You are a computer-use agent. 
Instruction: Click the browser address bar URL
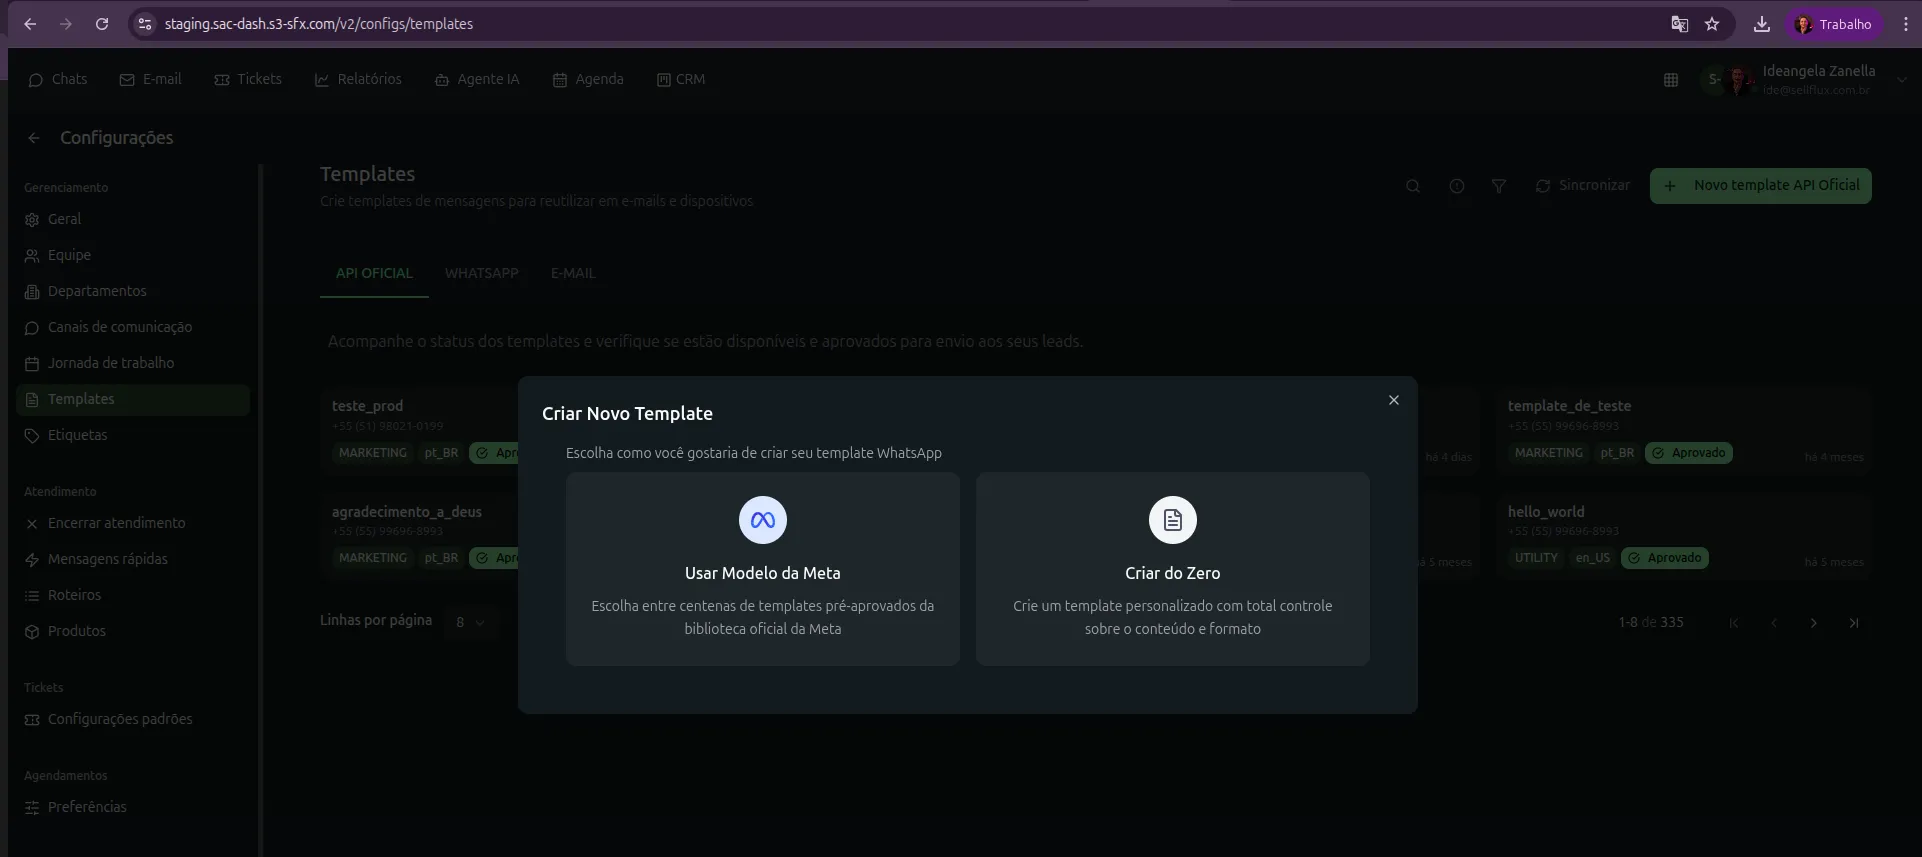[319, 24]
